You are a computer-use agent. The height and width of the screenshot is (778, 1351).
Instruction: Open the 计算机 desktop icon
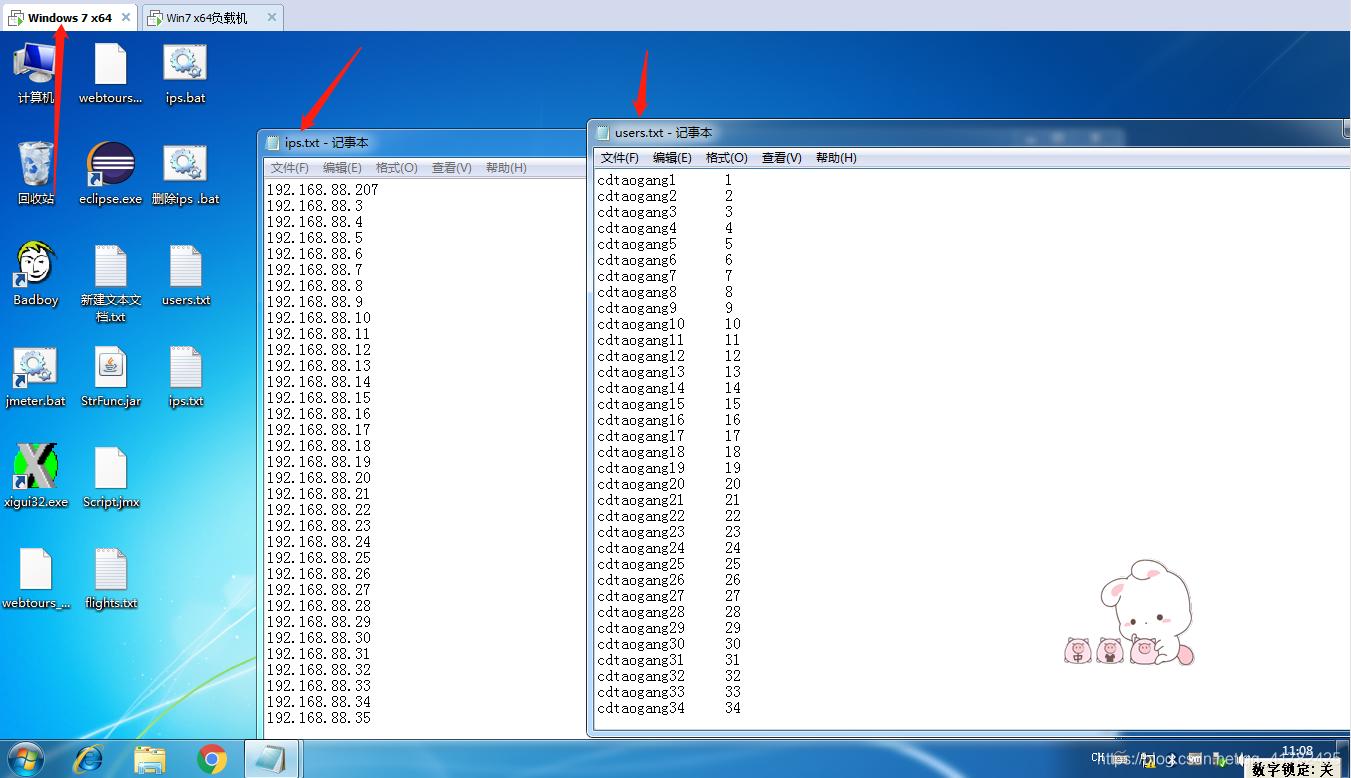point(35,74)
